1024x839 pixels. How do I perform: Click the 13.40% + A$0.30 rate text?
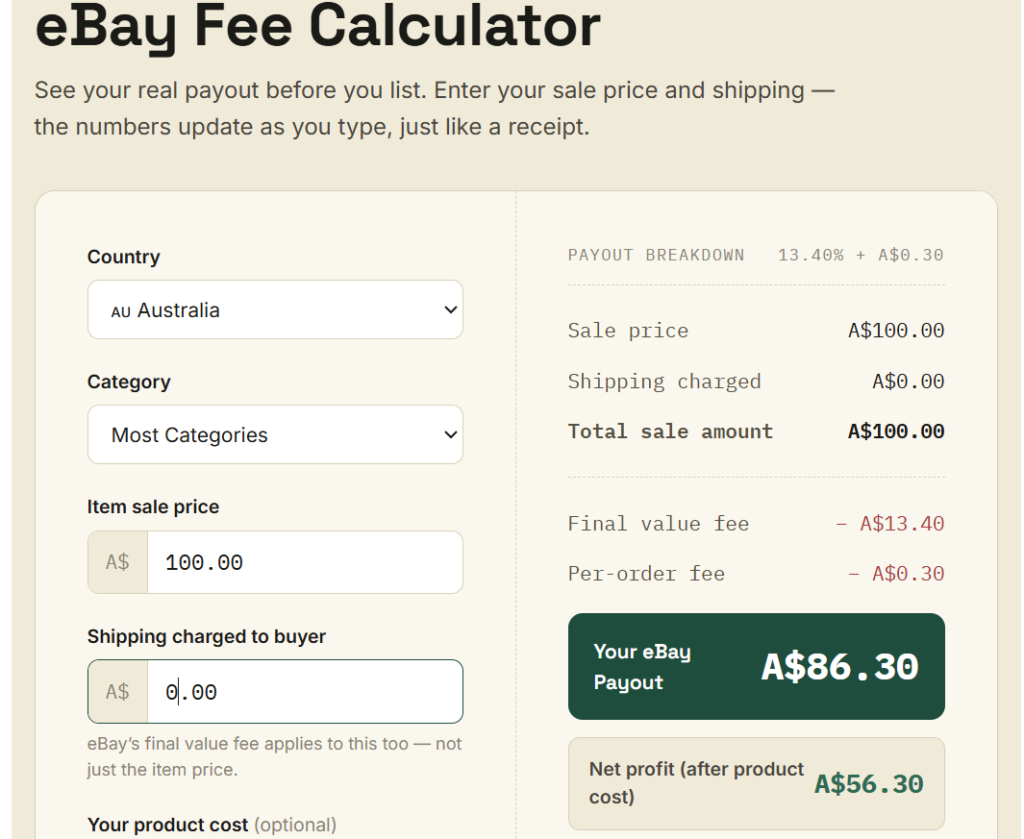860,255
